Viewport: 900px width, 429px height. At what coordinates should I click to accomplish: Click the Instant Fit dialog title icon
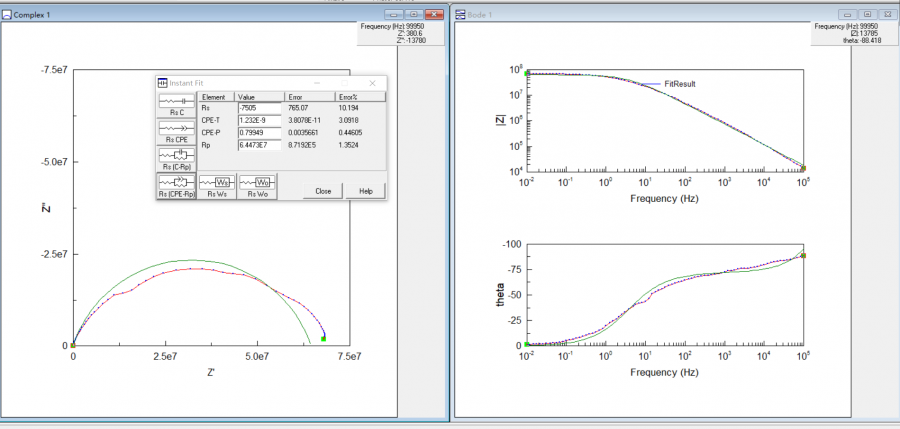[164, 83]
